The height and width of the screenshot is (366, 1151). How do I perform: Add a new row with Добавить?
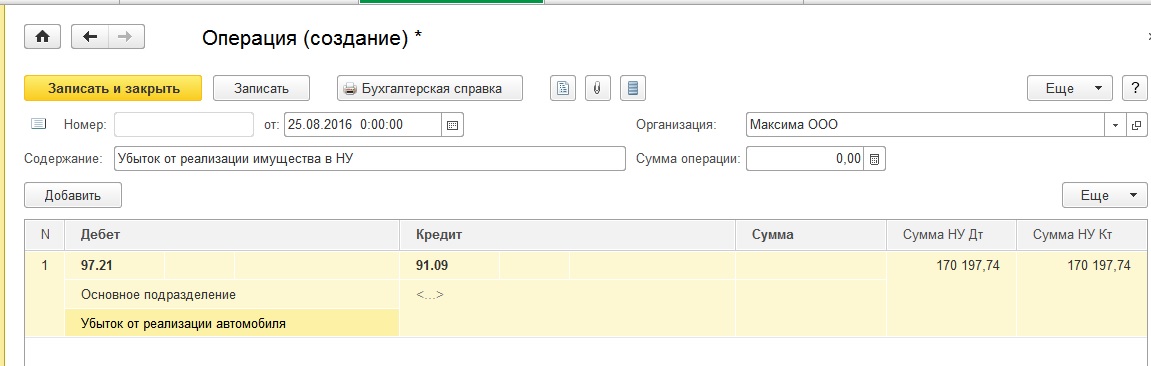(x=73, y=196)
